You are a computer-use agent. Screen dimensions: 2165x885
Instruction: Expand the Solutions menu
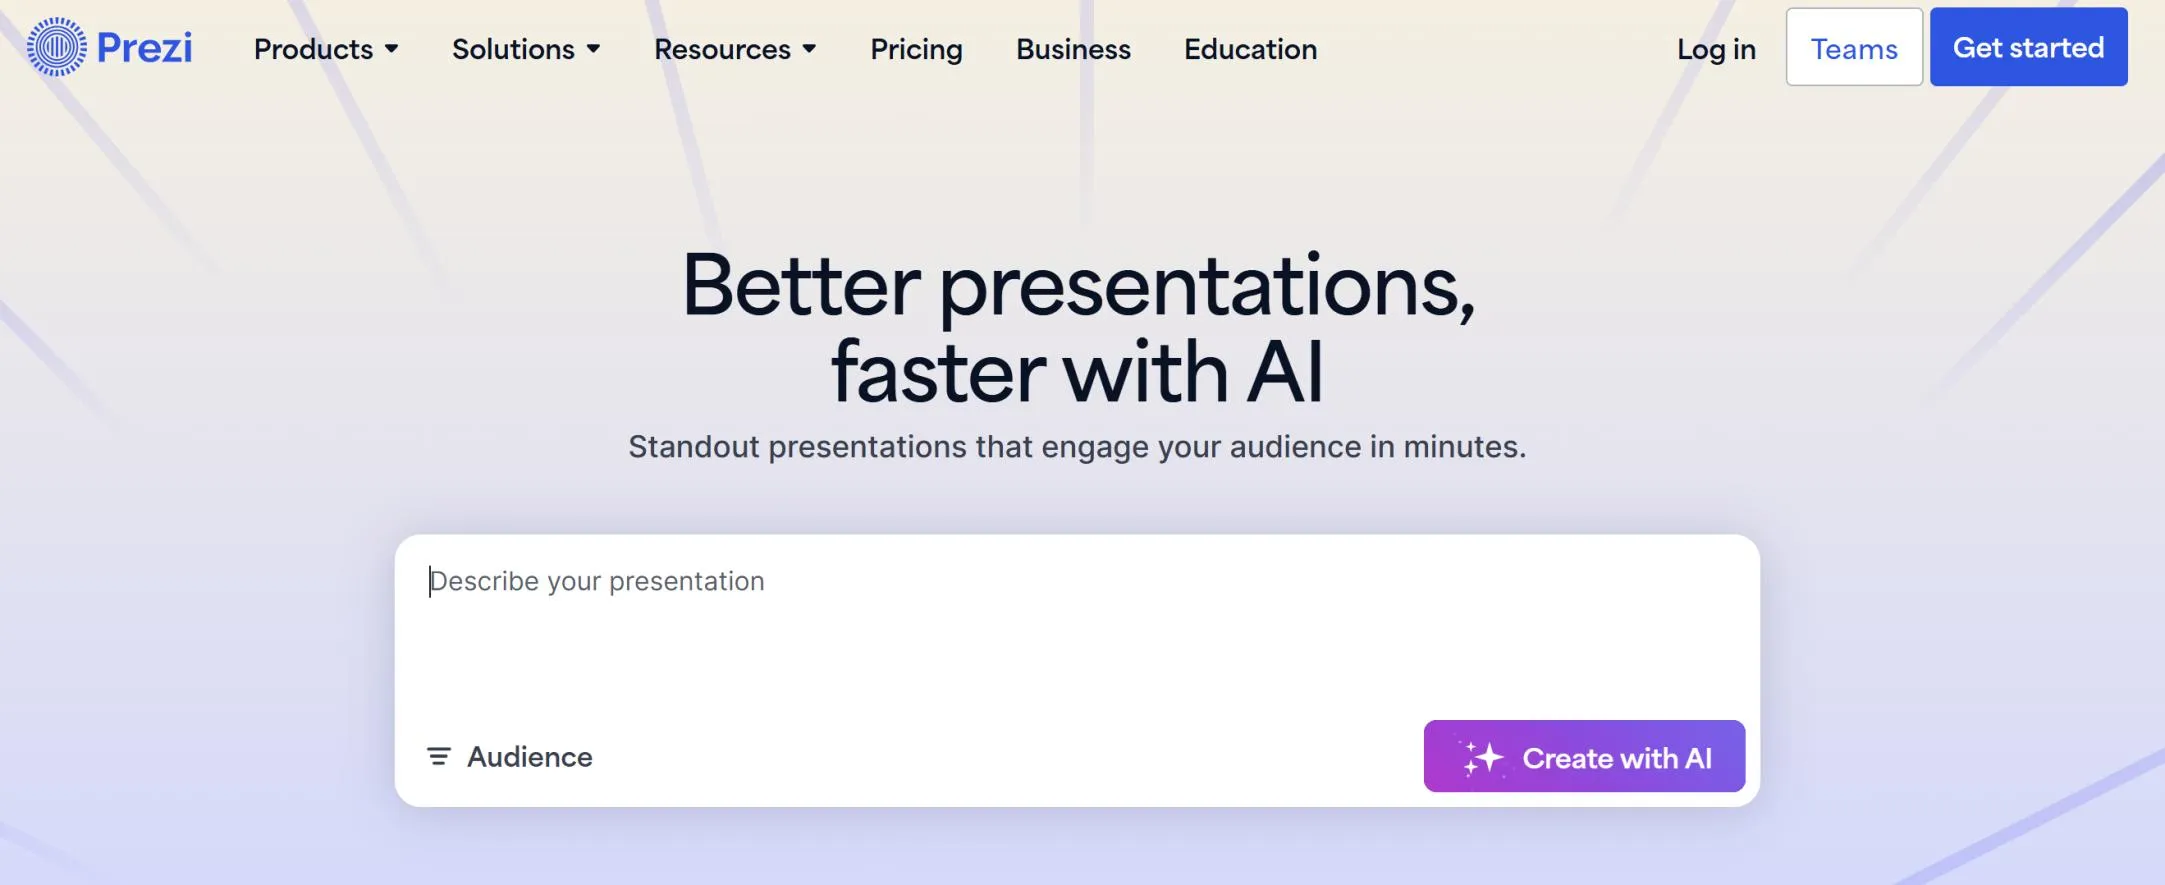pos(513,49)
